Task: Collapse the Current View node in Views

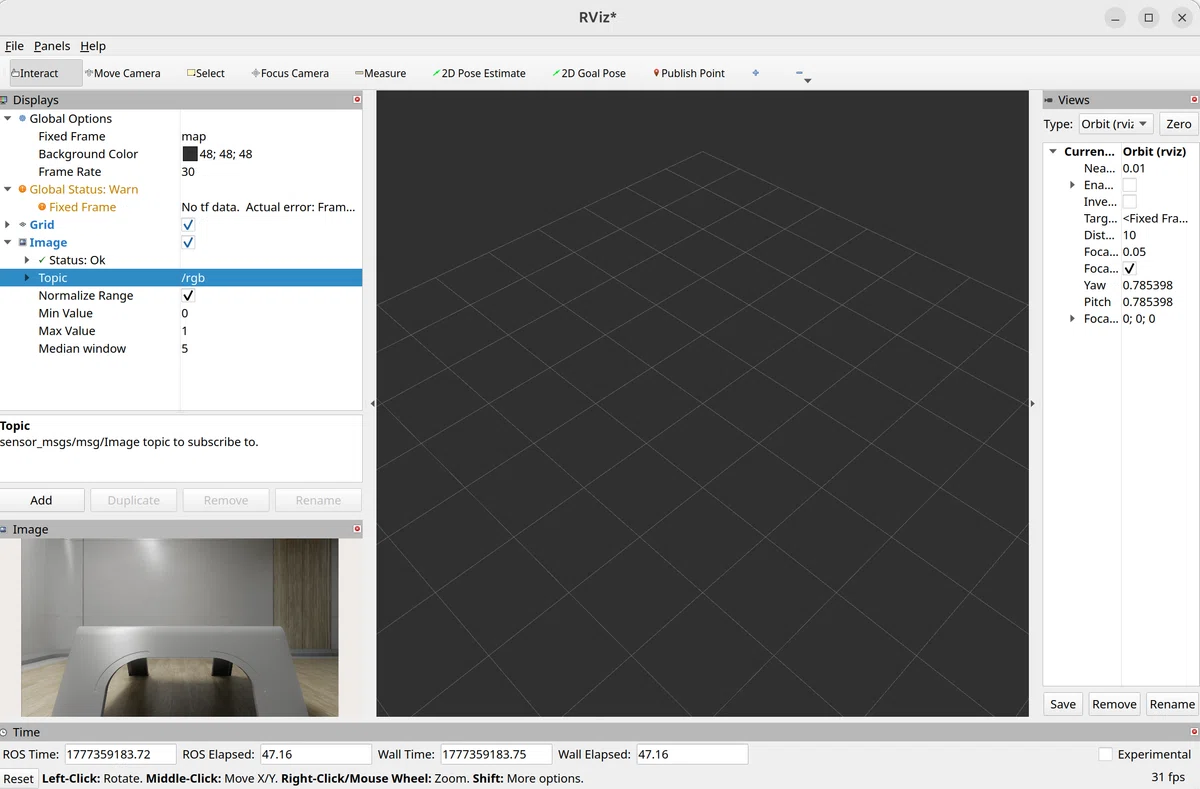Action: [1053, 152]
